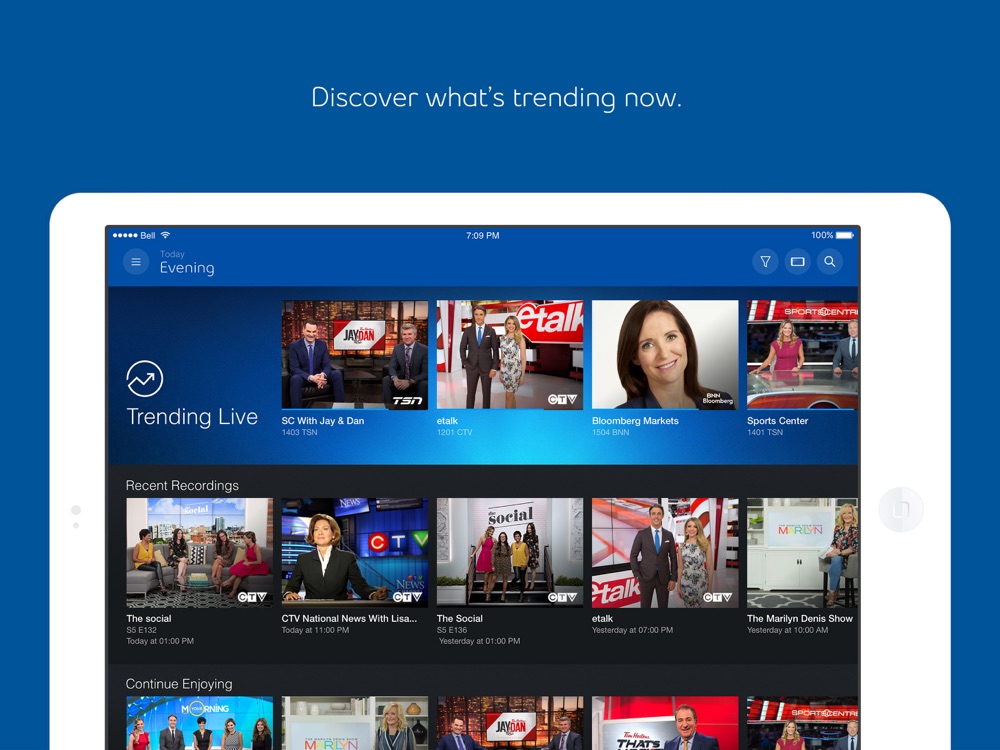Tap the 7:09 PM clock in status bar
Viewport: 1000px width, 750px height.
pos(483,235)
